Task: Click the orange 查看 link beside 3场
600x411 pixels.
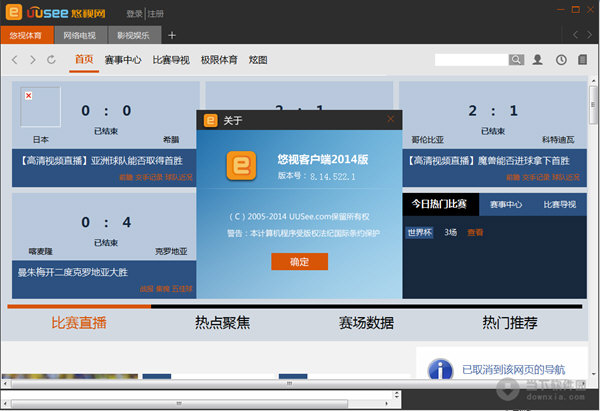Action: point(475,233)
